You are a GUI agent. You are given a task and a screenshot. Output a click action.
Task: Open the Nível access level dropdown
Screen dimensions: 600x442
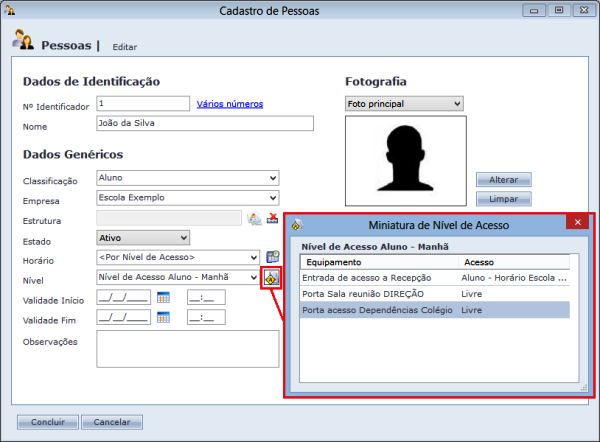[x=177, y=277]
